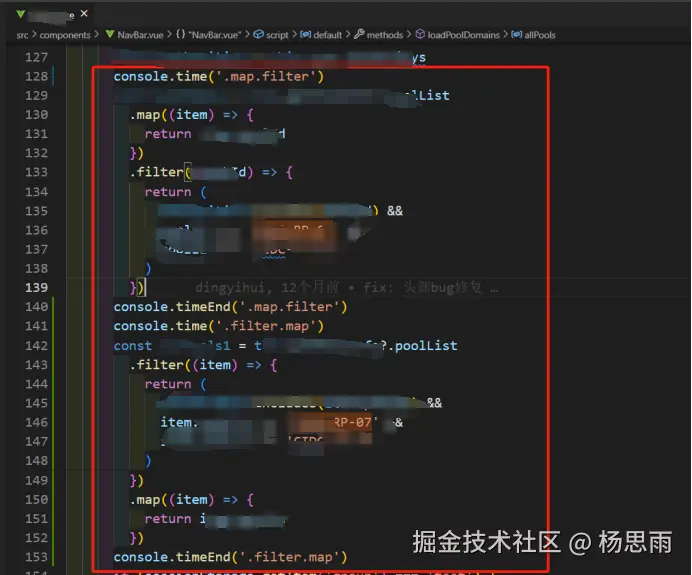This screenshot has width=692, height=575.
Task: Click .filter((item) => { on line 143
Action: 203,365
